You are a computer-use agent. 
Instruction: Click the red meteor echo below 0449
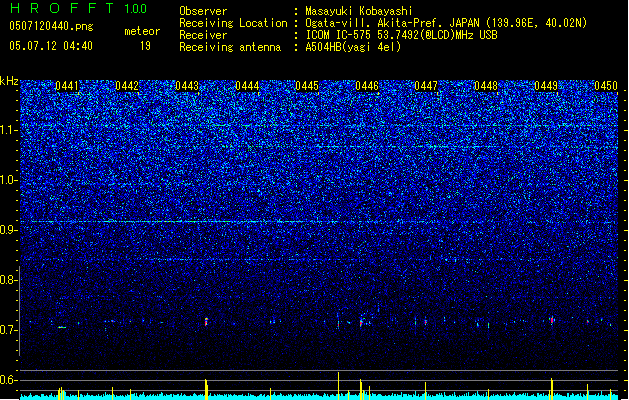point(552,320)
